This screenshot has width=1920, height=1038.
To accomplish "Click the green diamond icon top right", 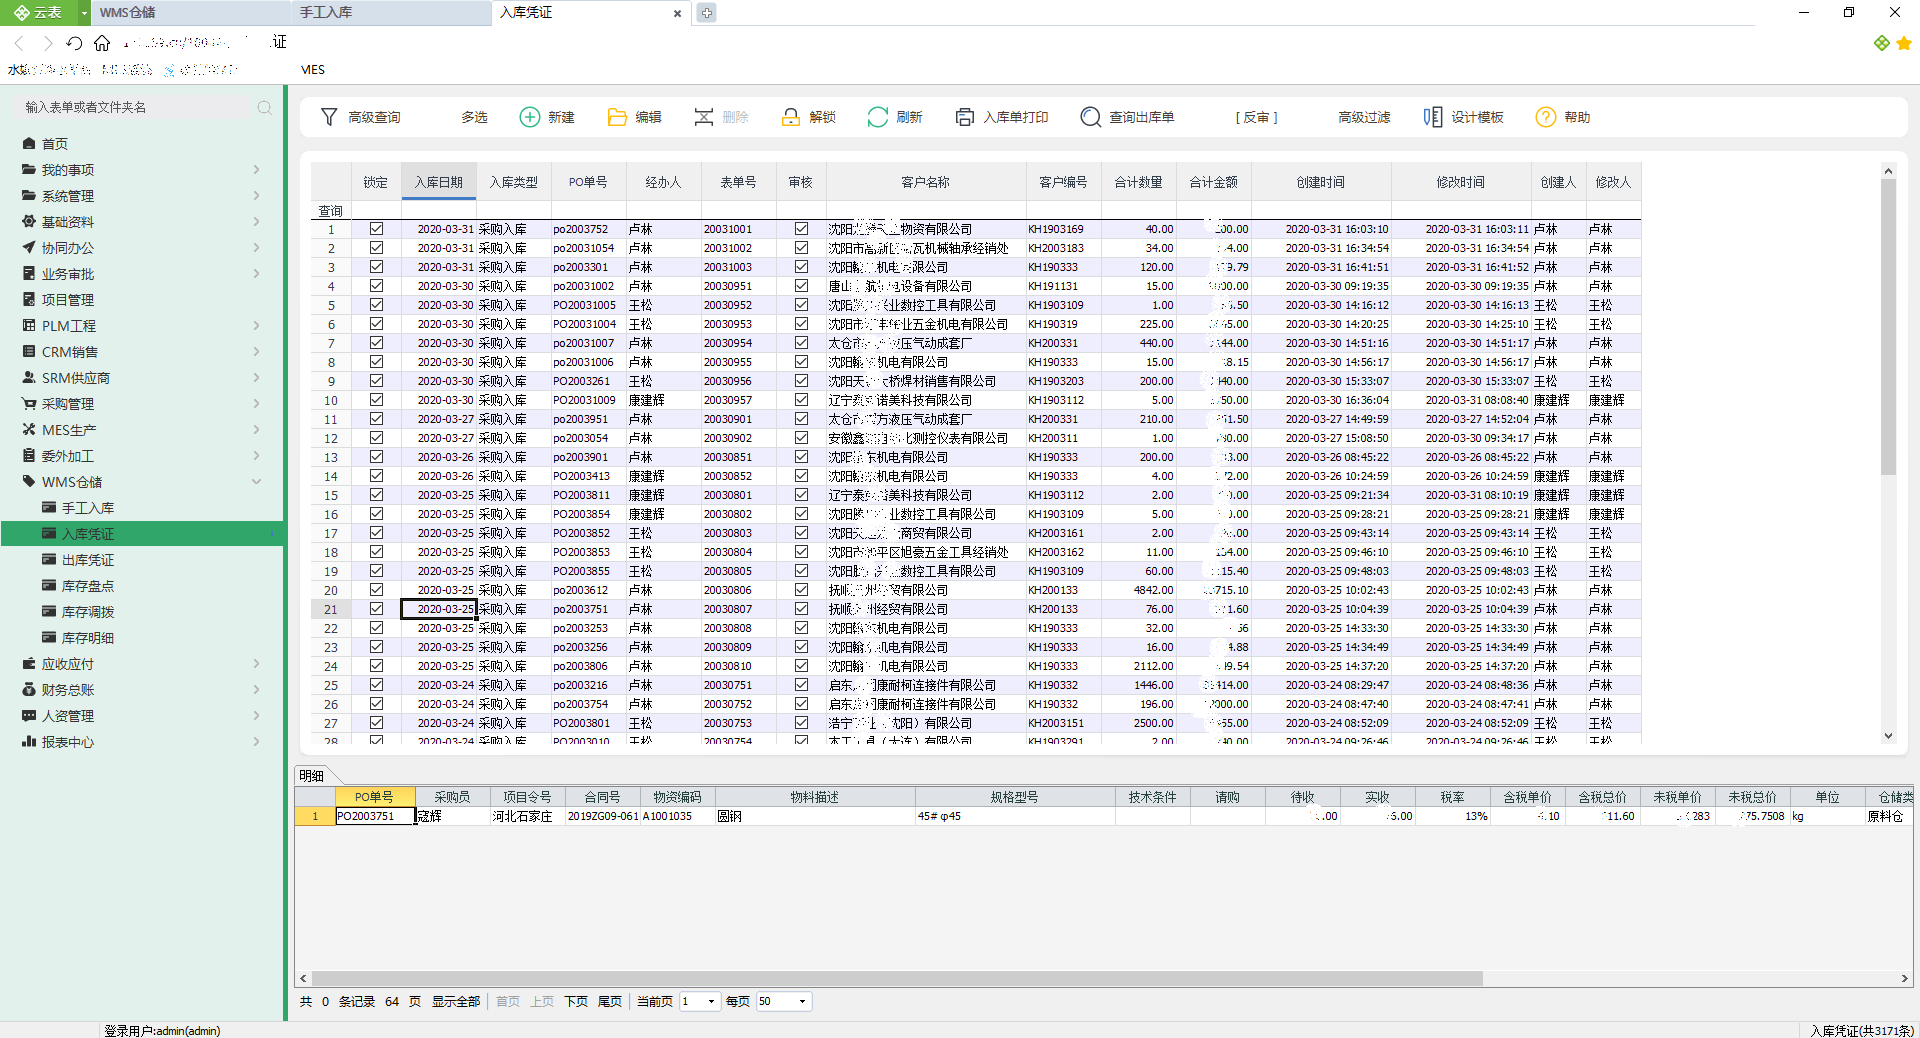I will (1882, 43).
